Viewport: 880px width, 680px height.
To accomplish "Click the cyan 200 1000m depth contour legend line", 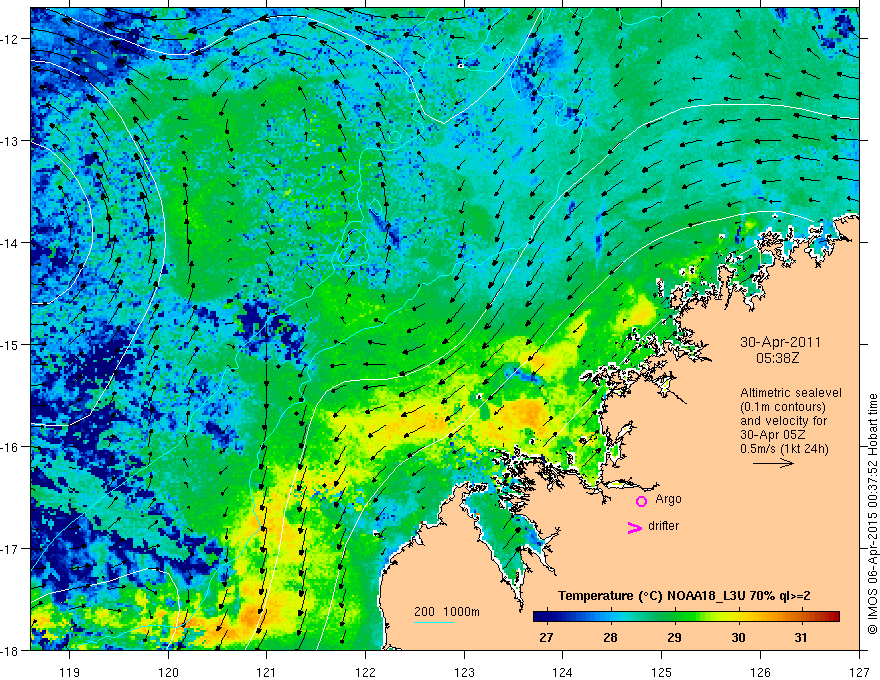I will pyautogui.click(x=433, y=622).
